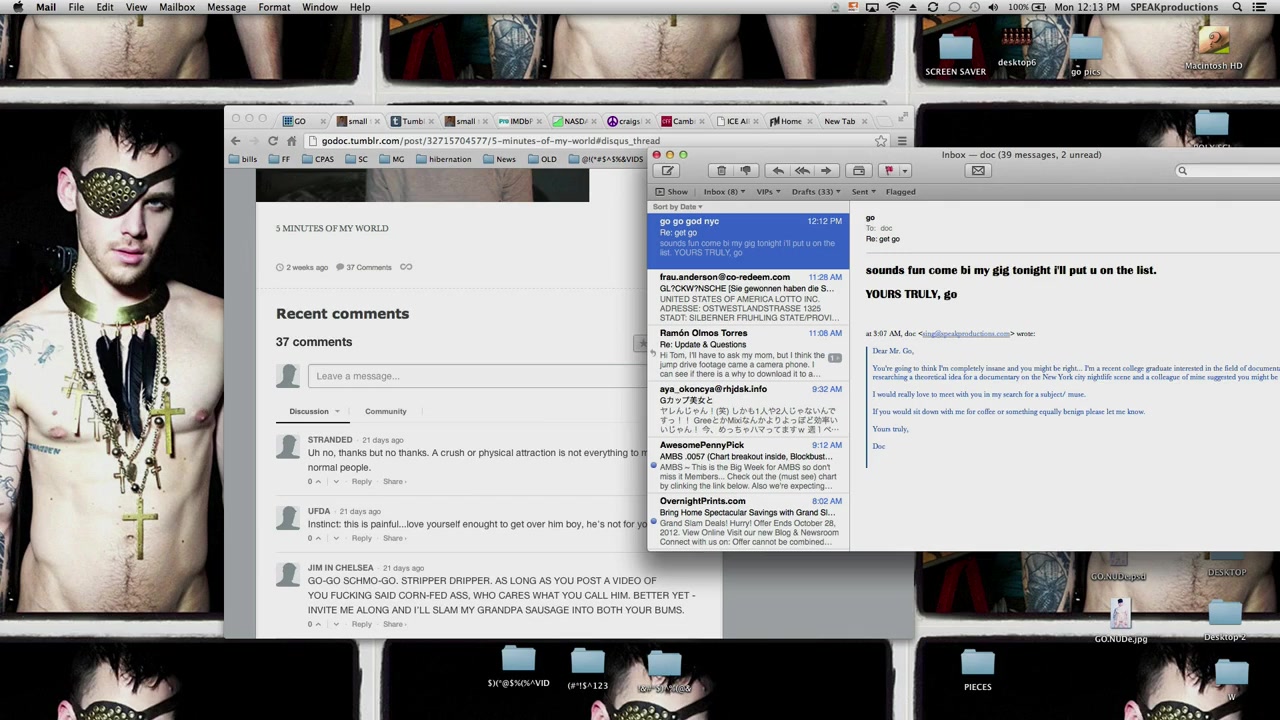Click the Archive box icon in Mail

(858, 171)
